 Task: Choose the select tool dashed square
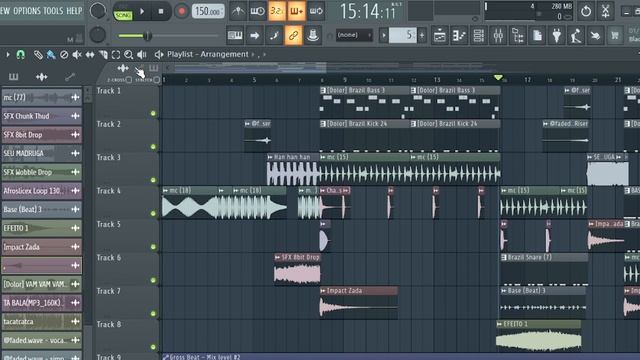pos(116,54)
